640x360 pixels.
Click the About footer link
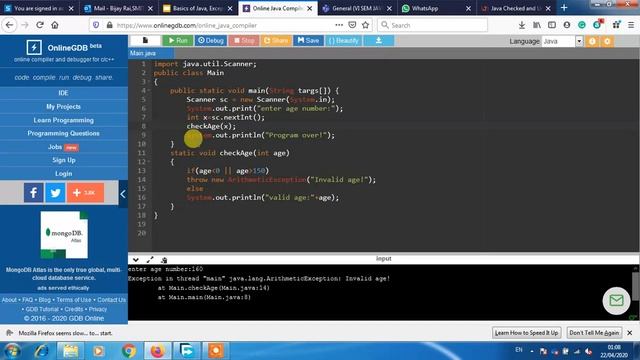click(x=9, y=300)
